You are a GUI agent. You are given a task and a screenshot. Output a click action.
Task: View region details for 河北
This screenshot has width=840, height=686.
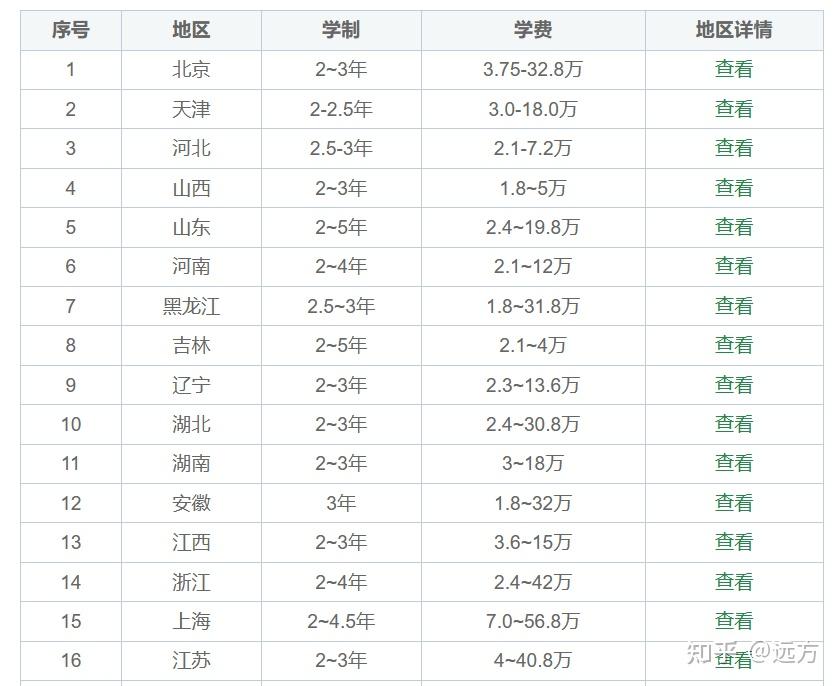click(733, 148)
